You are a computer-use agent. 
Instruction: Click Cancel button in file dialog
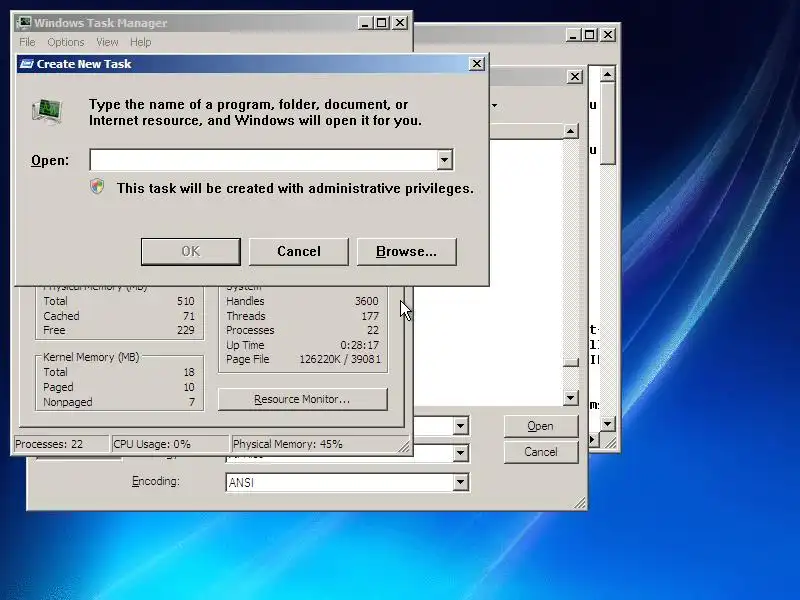541,452
